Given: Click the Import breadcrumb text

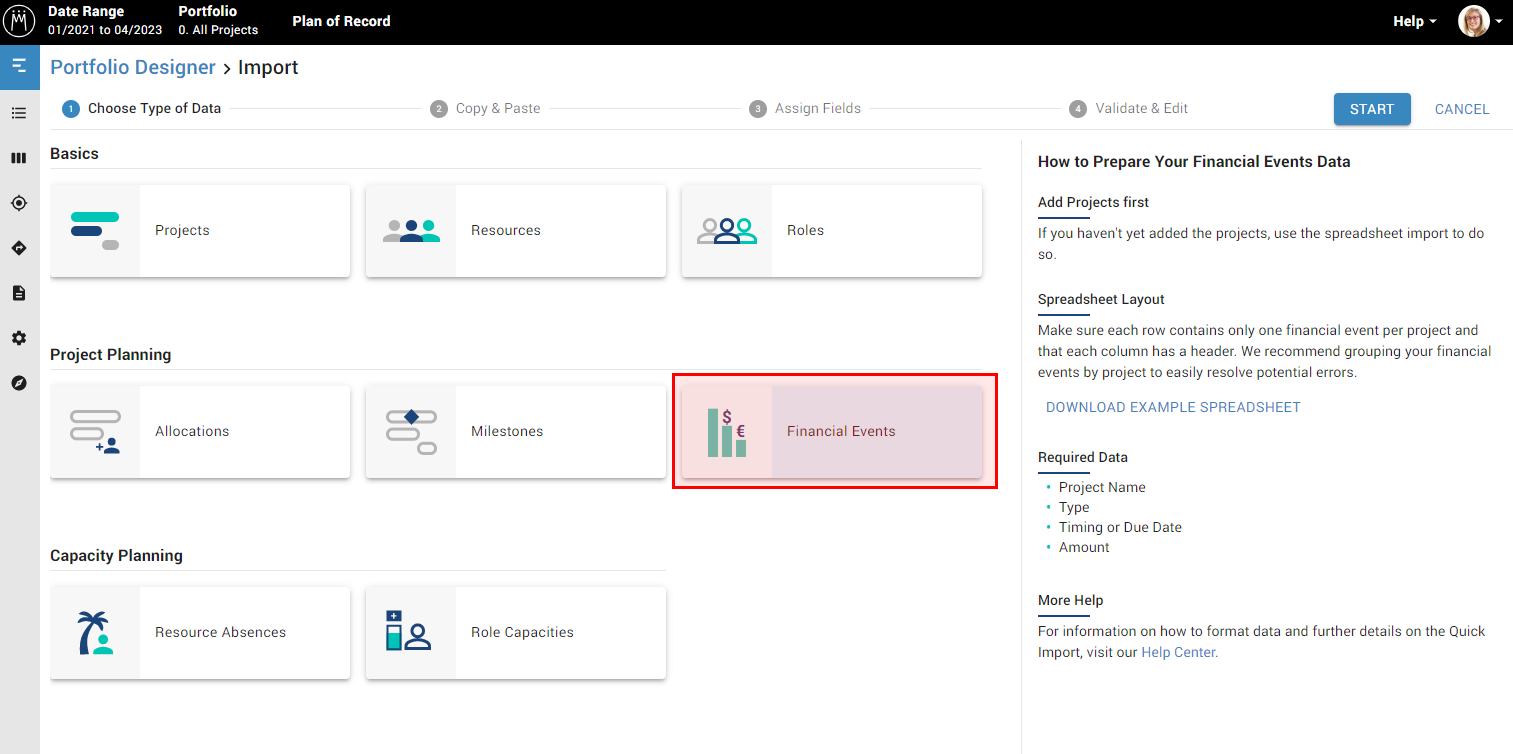Looking at the screenshot, I should click(268, 67).
